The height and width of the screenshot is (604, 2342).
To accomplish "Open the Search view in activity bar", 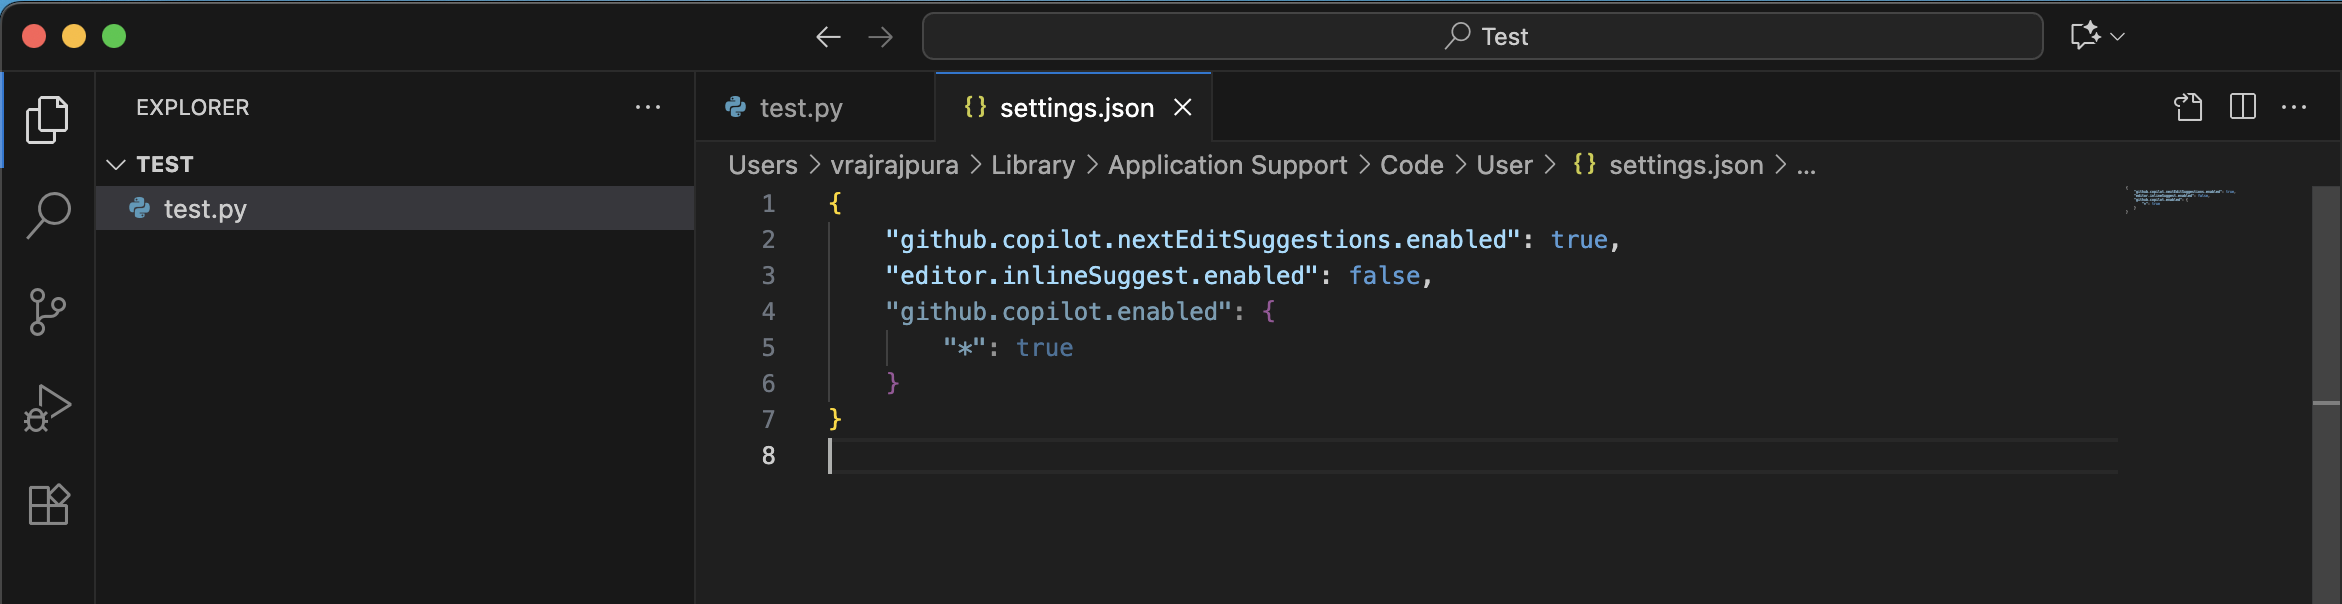I will 47,215.
